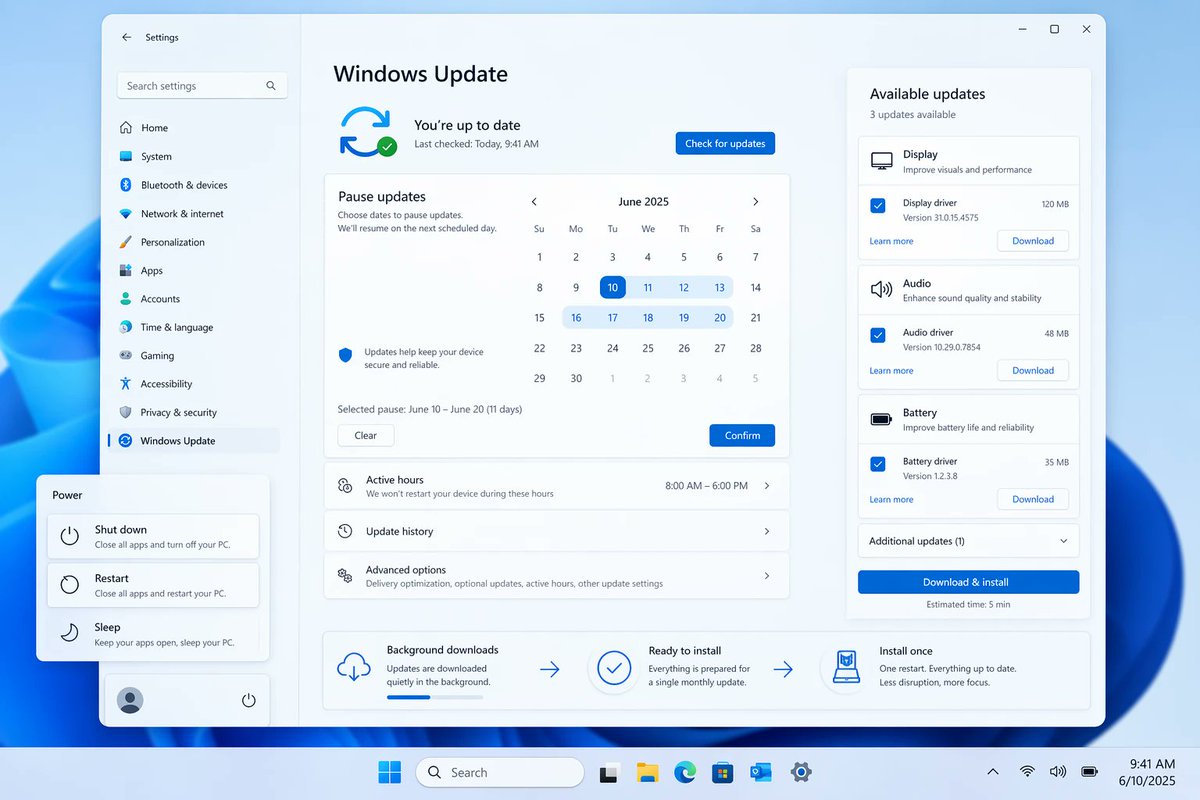Click the Gaming controller icon
1200x800 pixels.
(126, 355)
